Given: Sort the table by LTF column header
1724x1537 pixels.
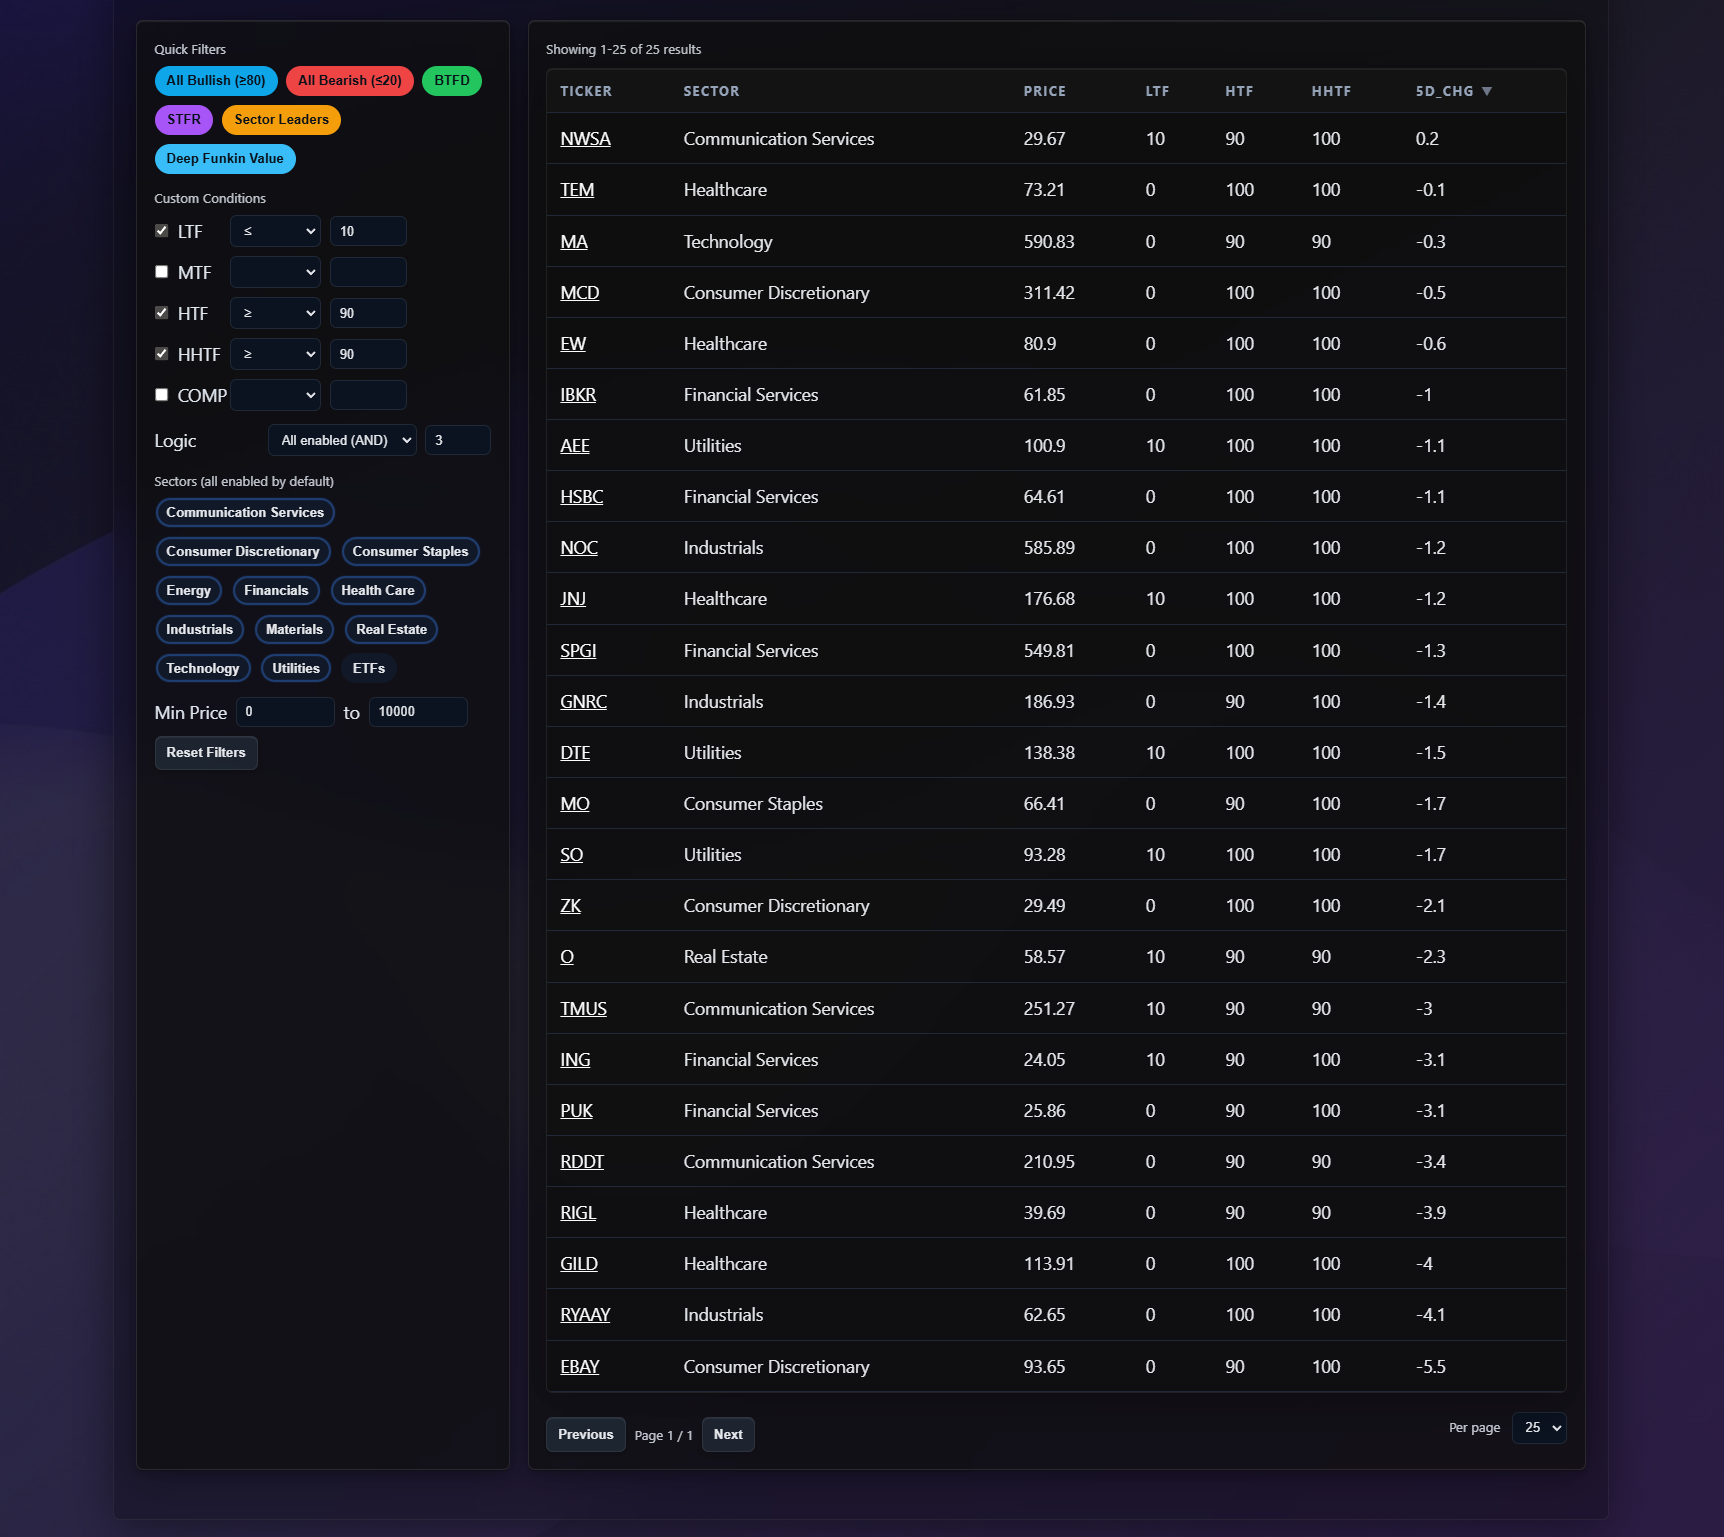Looking at the screenshot, I should 1157,91.
